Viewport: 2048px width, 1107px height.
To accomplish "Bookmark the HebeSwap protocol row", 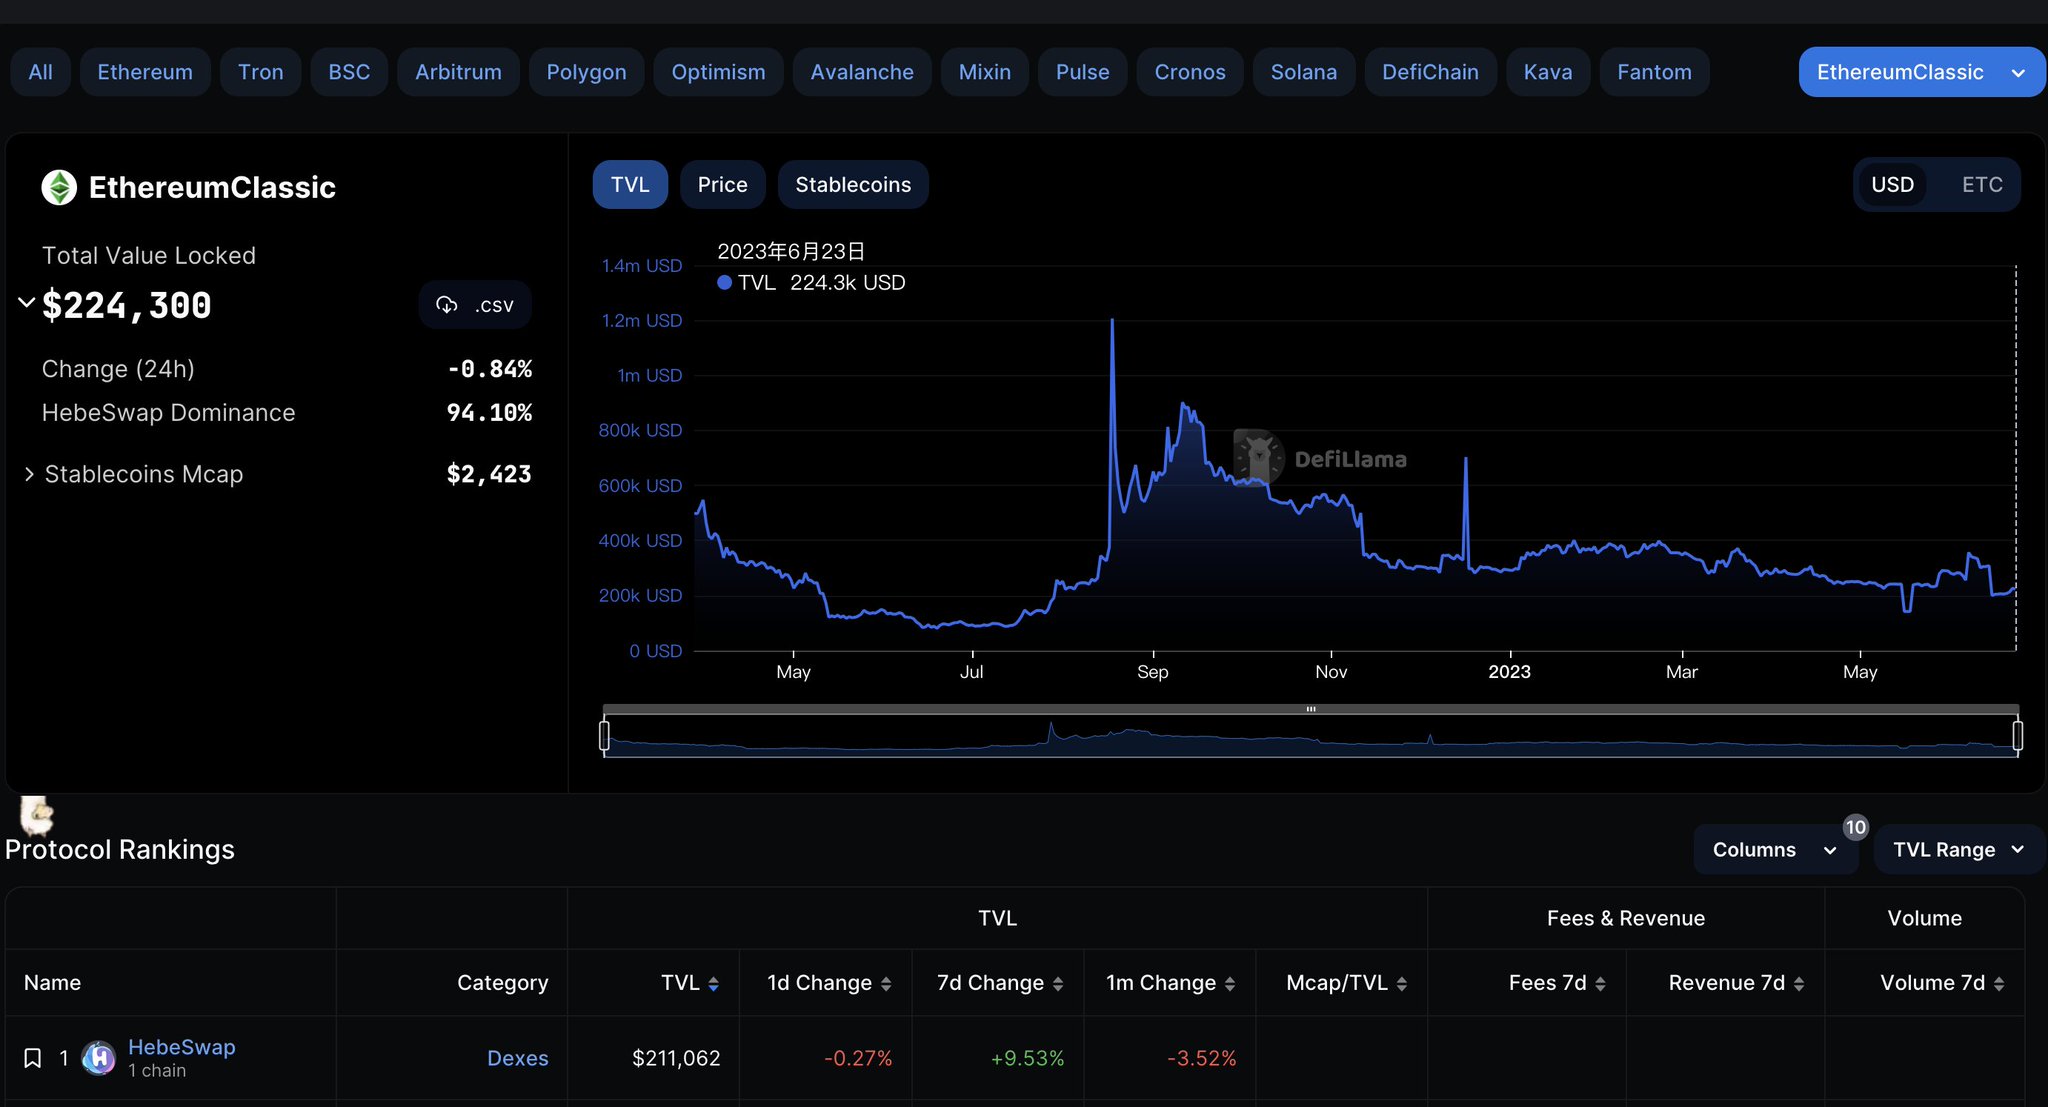I will coord(32,1058).
